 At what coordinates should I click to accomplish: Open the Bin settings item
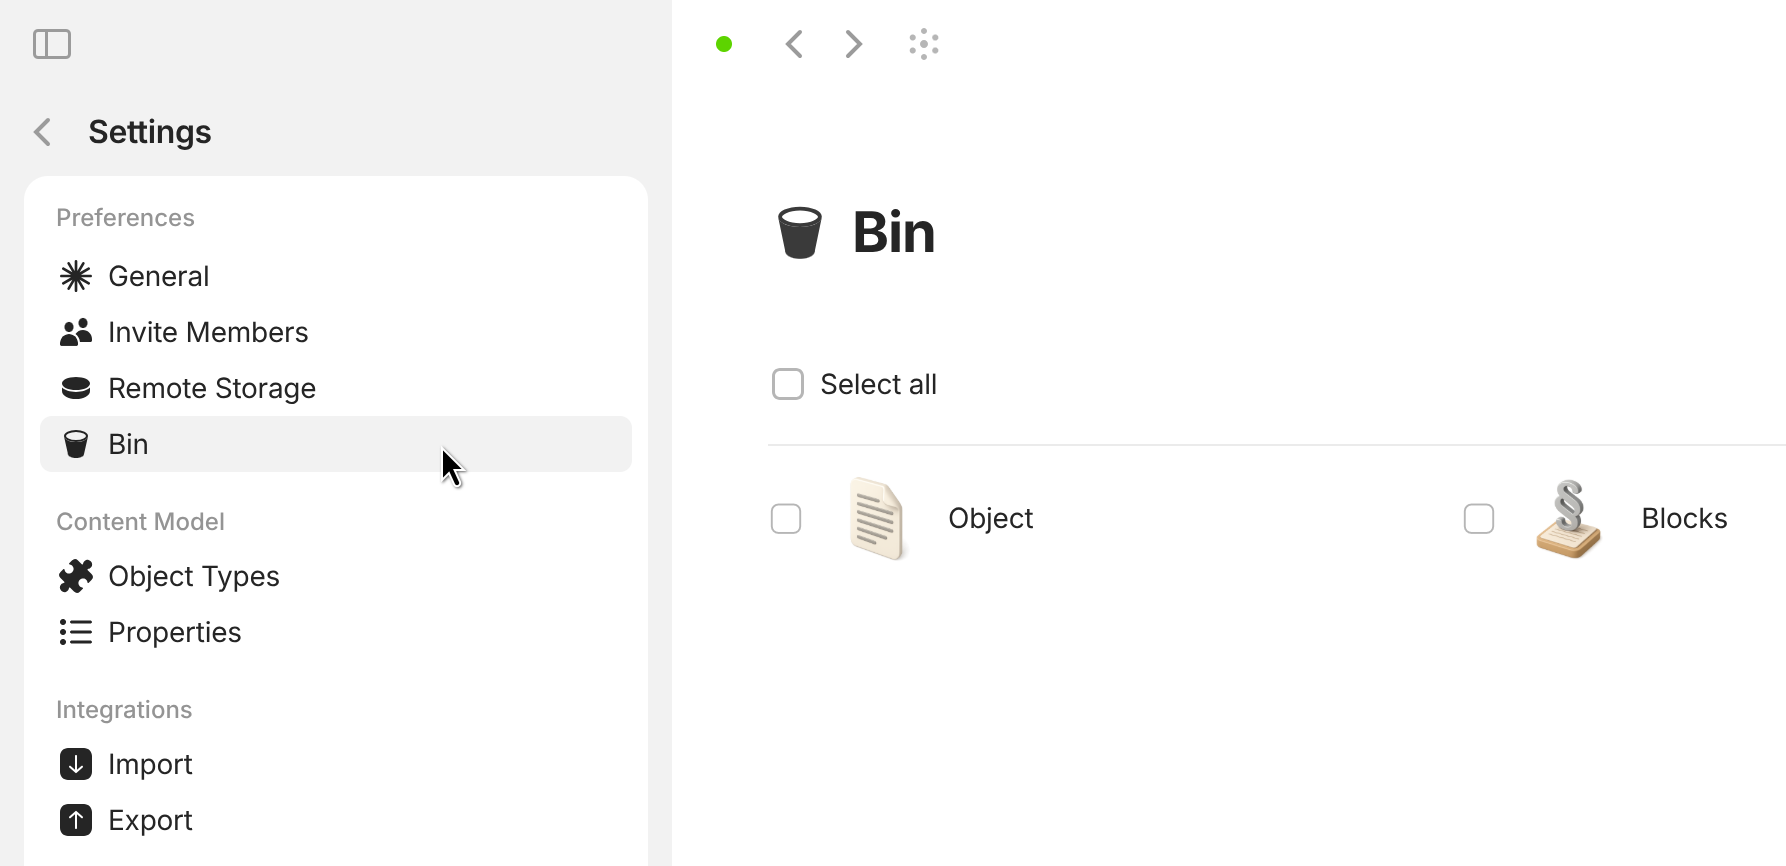(x=128, y=444)
